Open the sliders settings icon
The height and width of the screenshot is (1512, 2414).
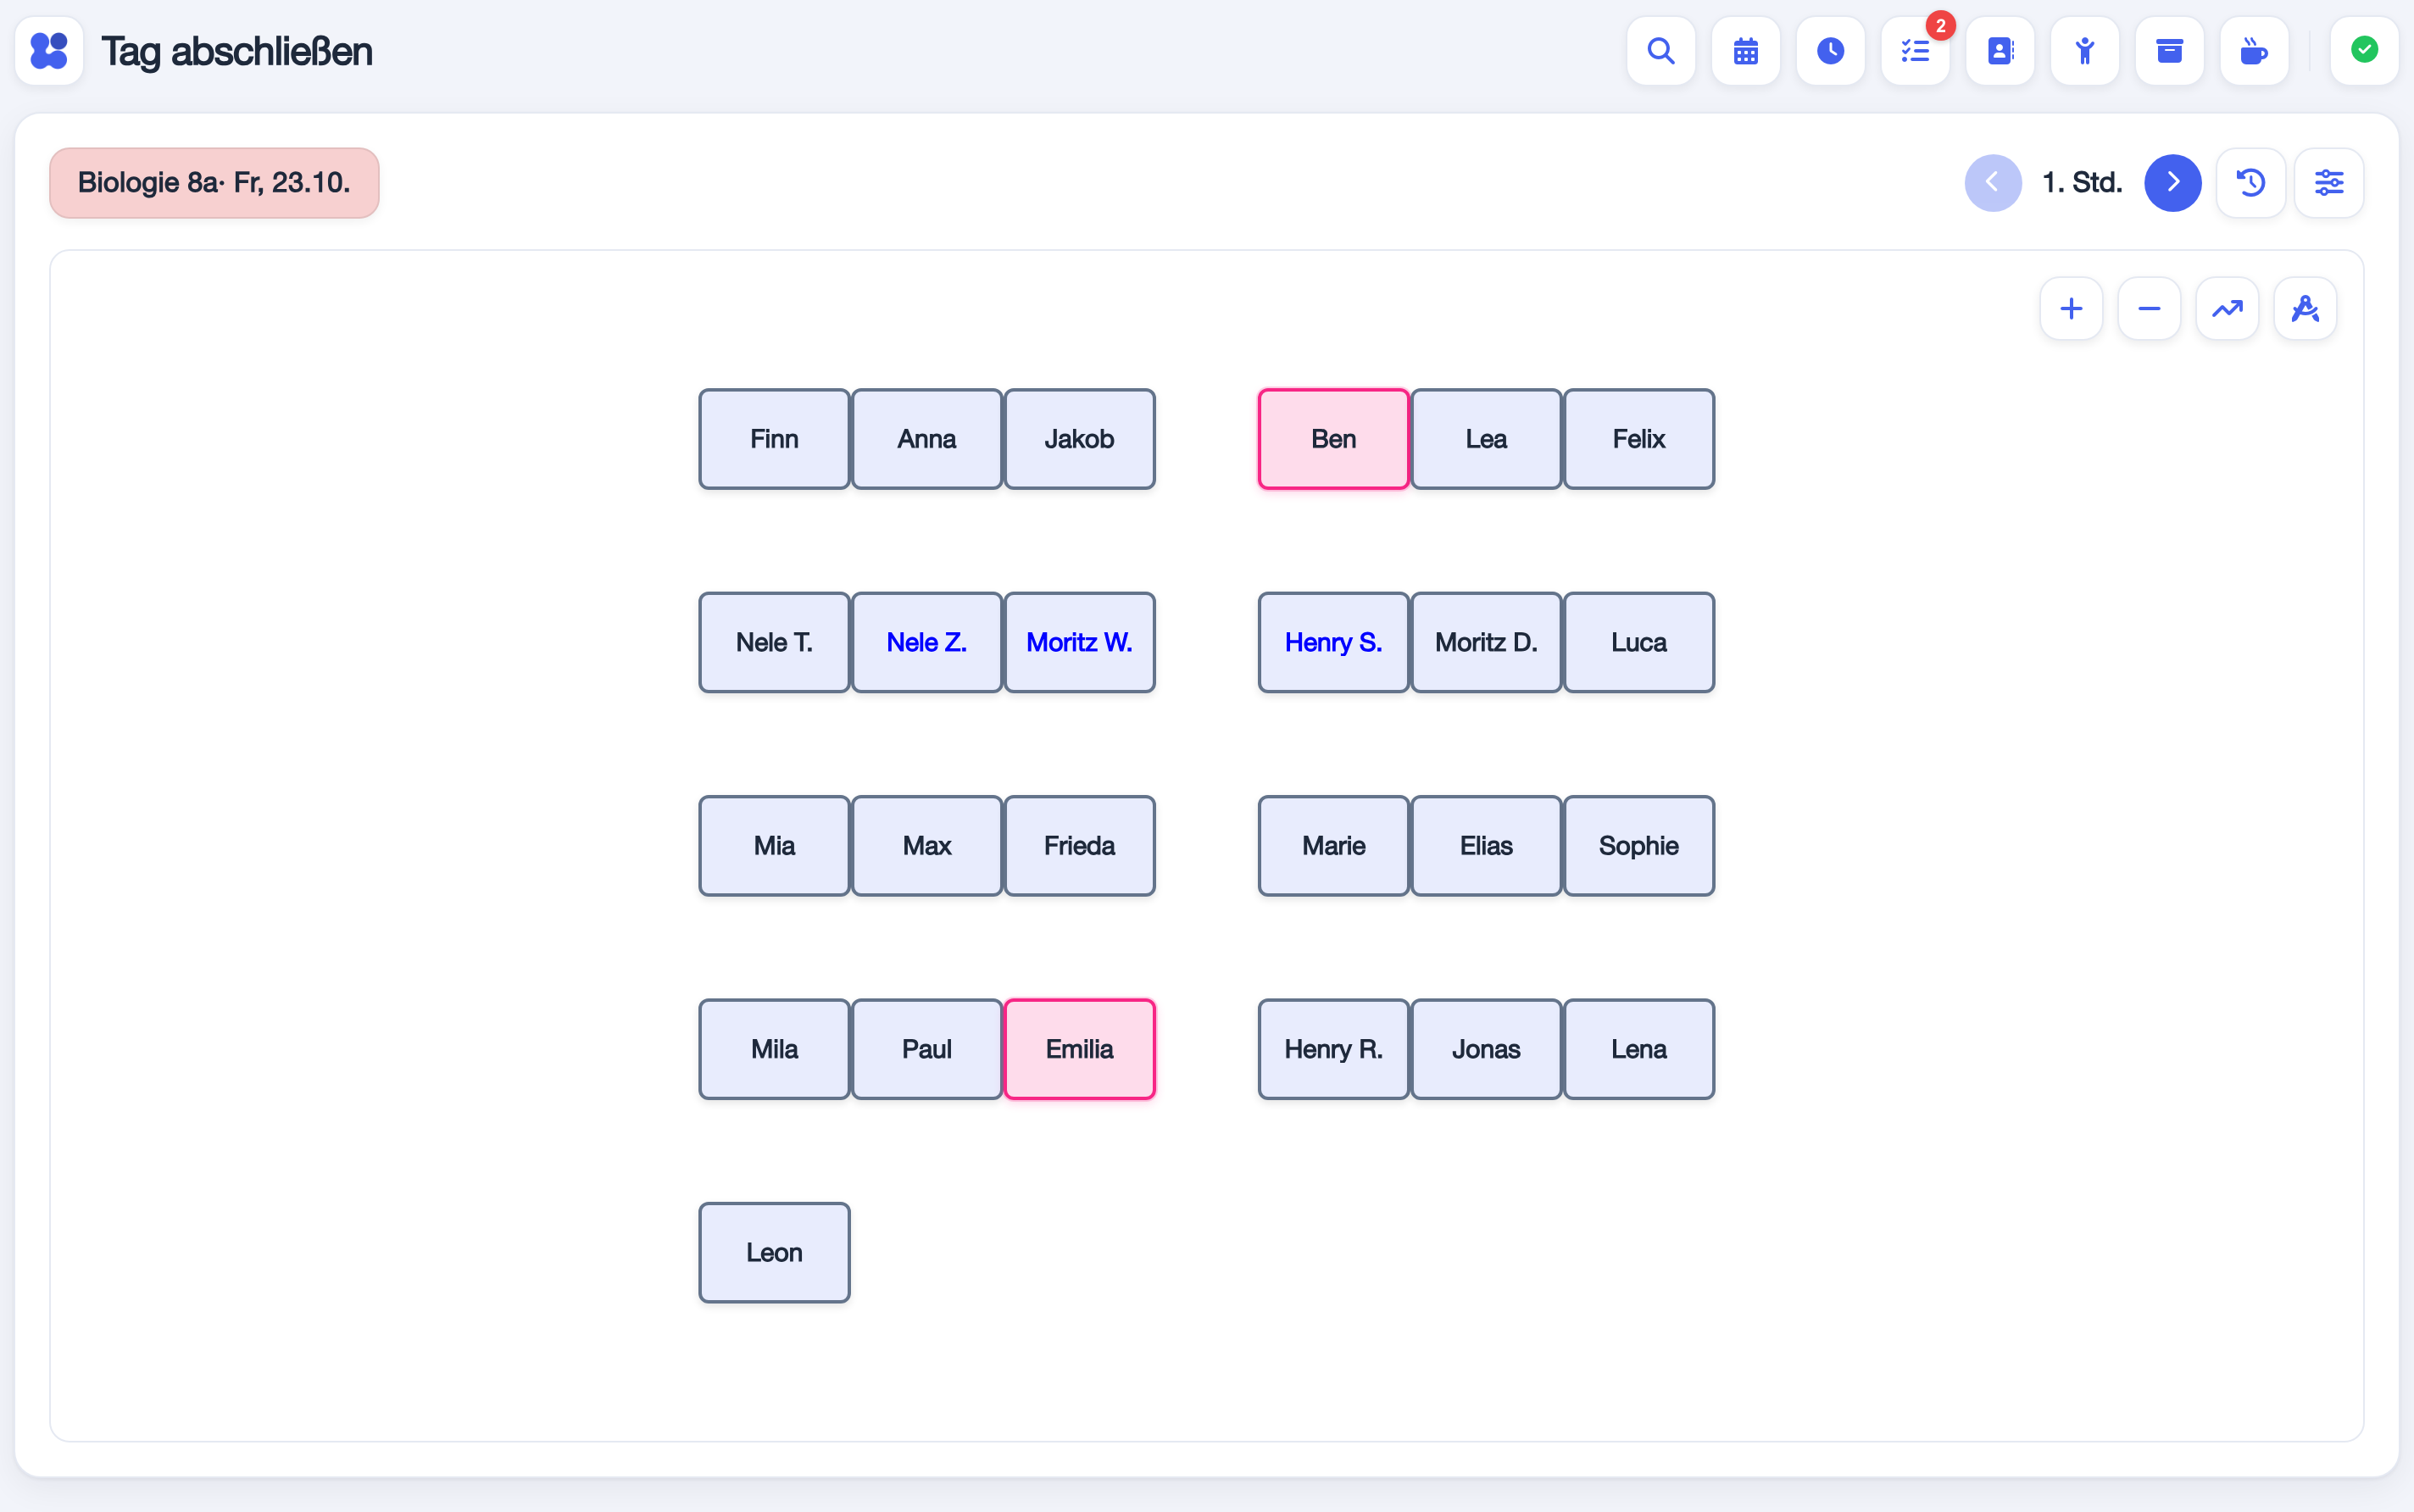click(x=2329, y=182)
